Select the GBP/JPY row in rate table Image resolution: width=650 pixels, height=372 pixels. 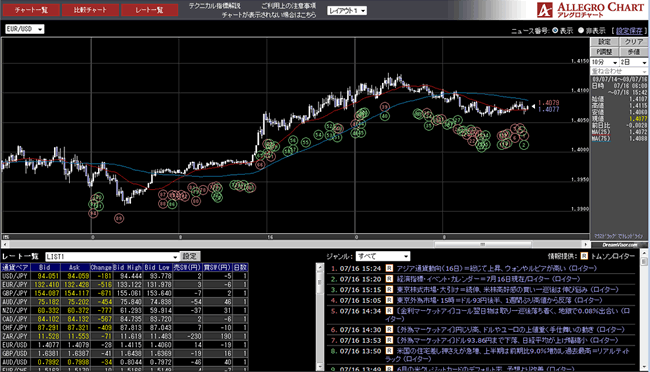(124, 293)
